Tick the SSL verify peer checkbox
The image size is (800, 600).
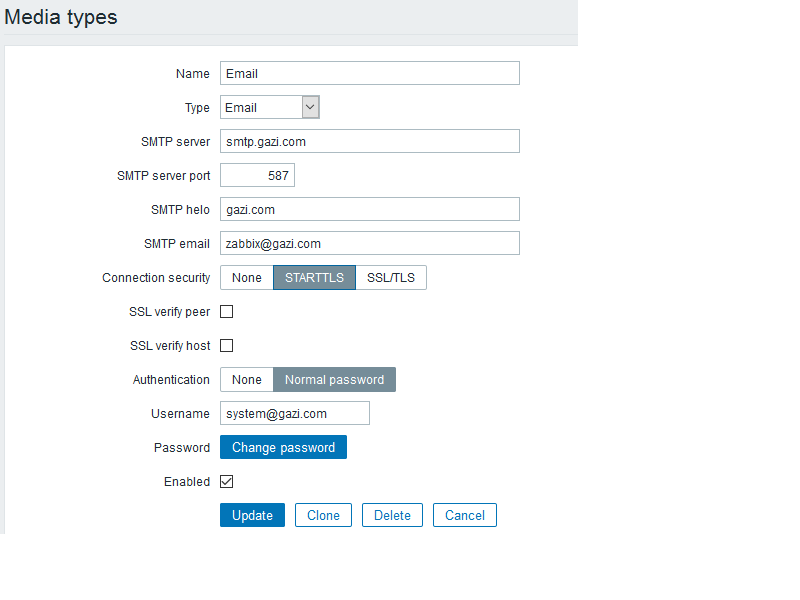coord(227,311)
